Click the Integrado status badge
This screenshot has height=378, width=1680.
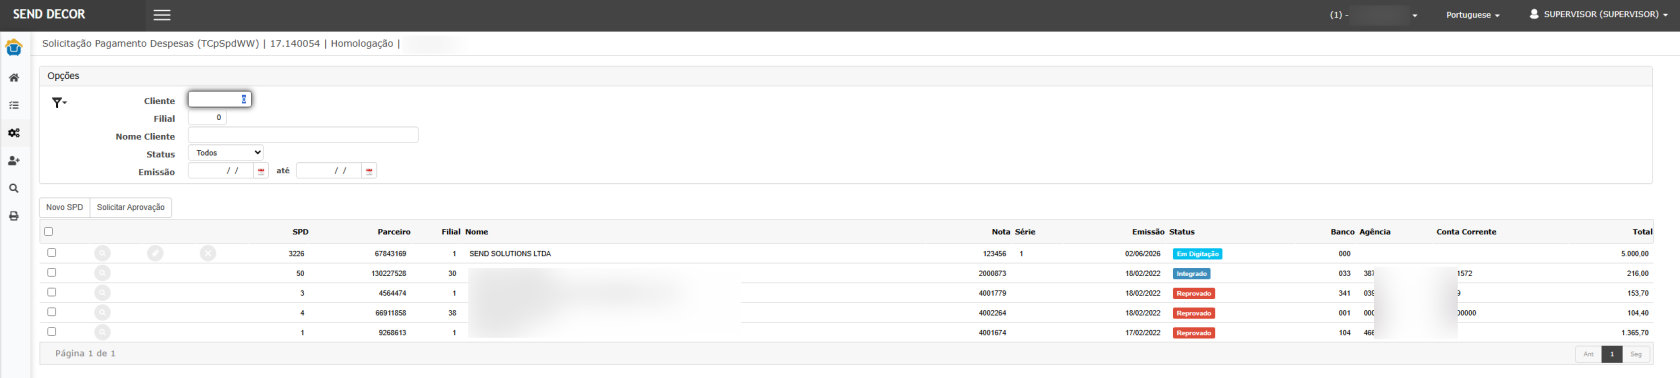click(1191, 274)
